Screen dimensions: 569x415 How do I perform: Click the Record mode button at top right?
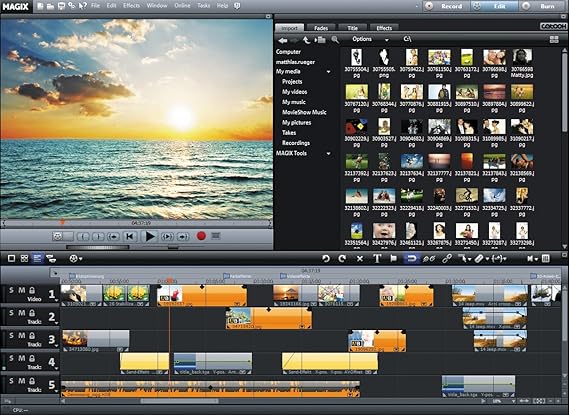coord(447,6)
